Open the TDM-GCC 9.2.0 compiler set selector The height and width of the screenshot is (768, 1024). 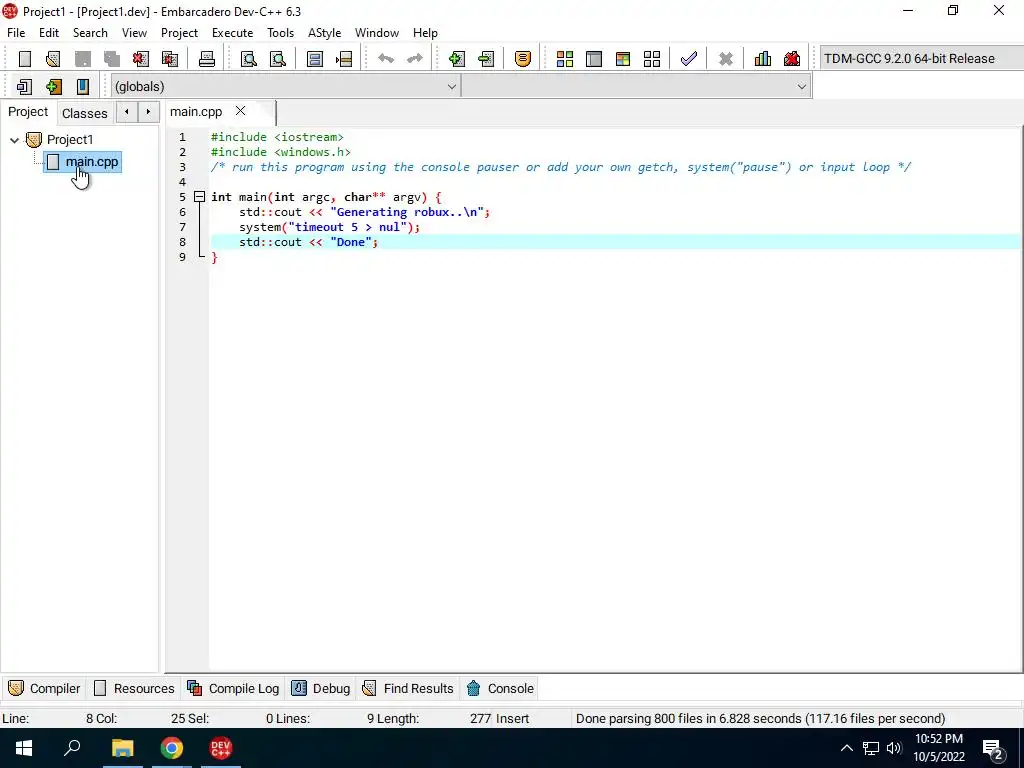click(921, 59)
